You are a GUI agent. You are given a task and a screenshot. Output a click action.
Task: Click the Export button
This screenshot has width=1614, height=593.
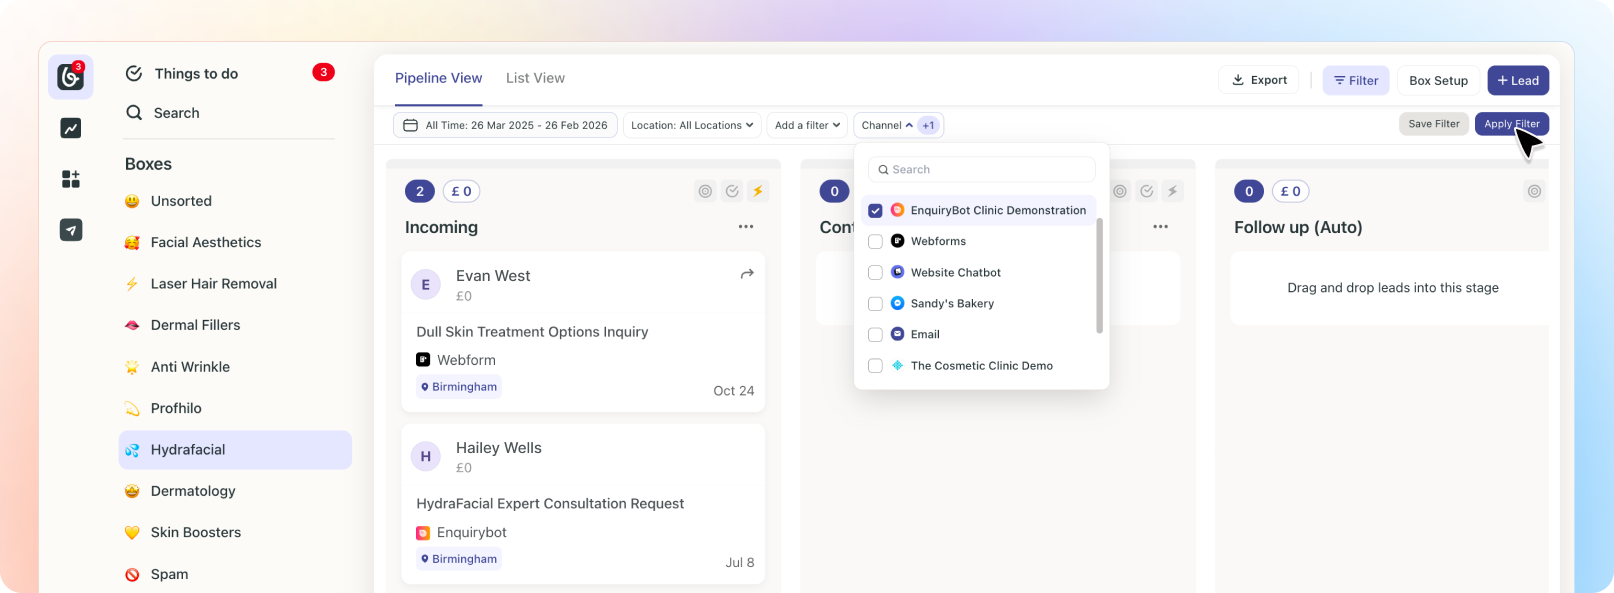(x=1259, y=80)
